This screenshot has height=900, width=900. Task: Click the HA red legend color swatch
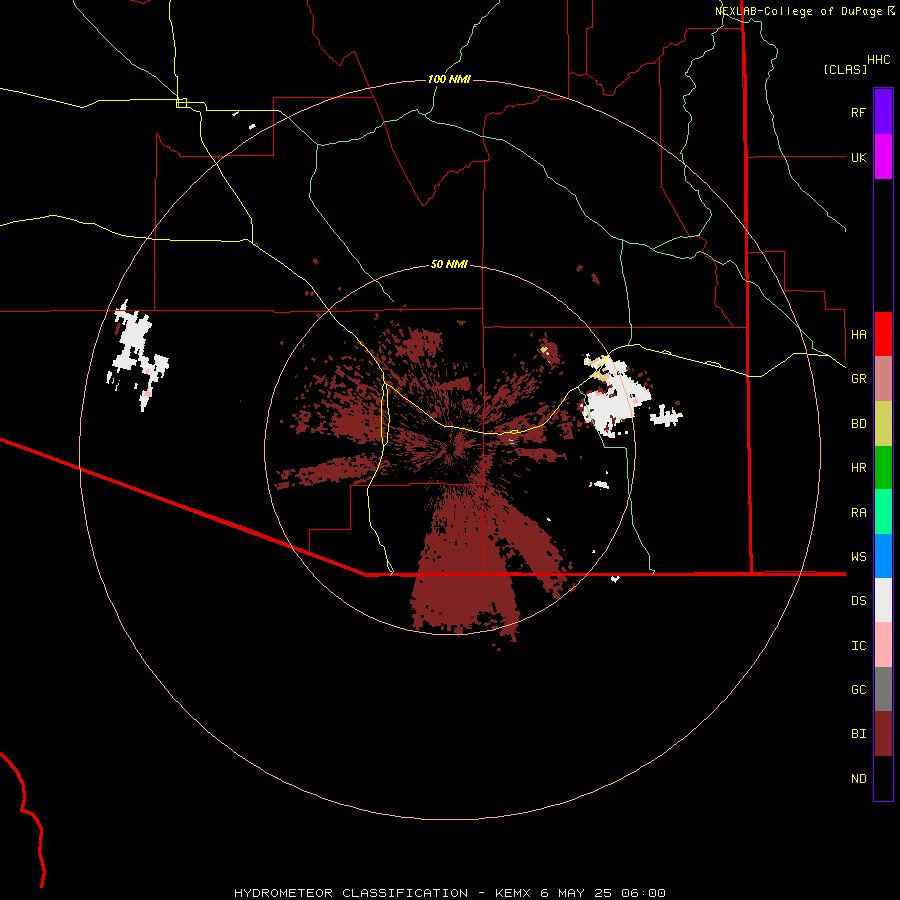click(883, 334)
